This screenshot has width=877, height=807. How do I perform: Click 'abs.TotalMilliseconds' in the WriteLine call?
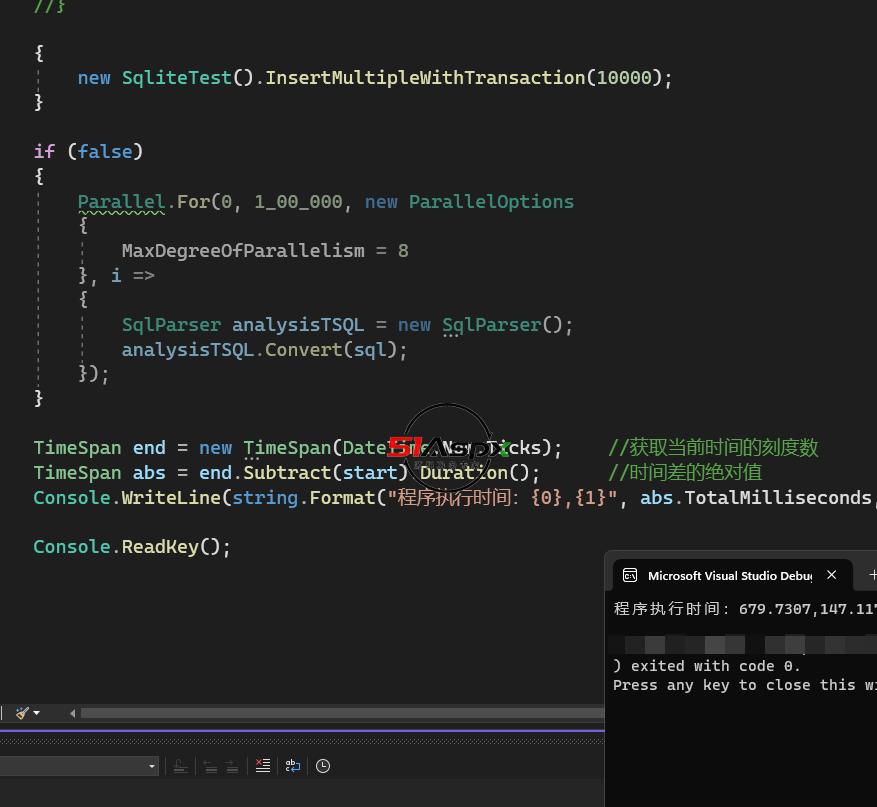(756, 498)
